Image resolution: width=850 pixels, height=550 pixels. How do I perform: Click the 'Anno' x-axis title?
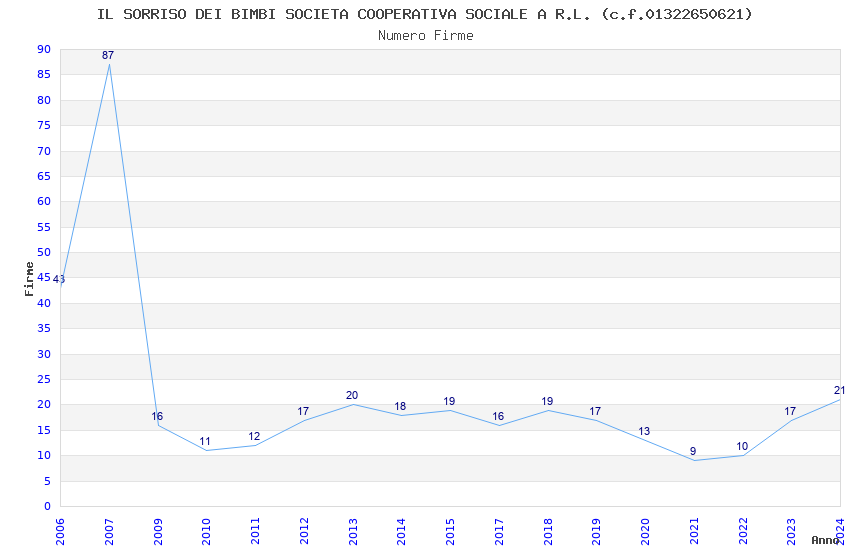pyautogui.click(x=824, y=540)
